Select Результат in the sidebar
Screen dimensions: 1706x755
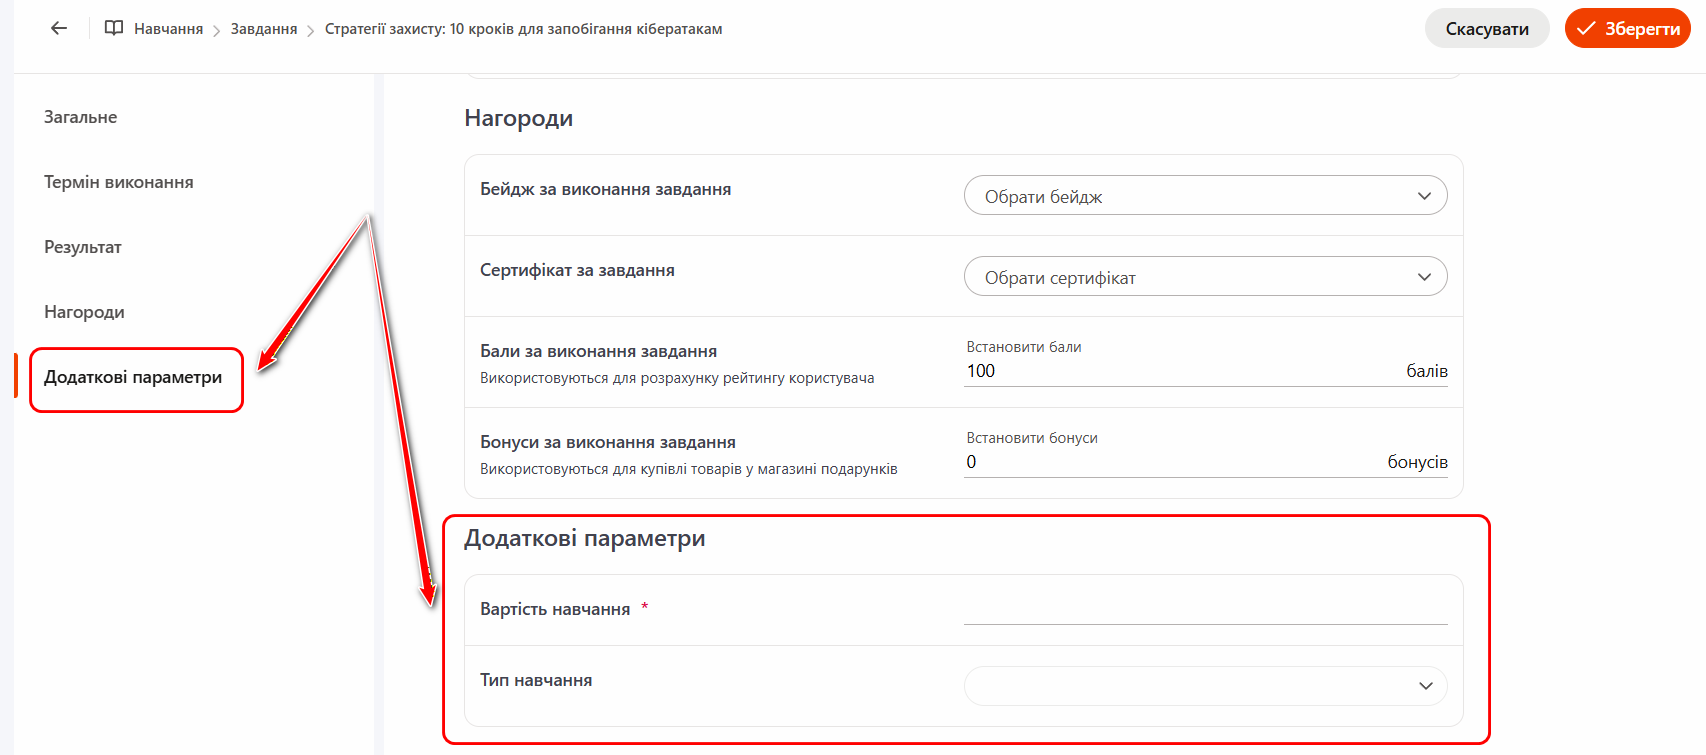click(82, 247)
